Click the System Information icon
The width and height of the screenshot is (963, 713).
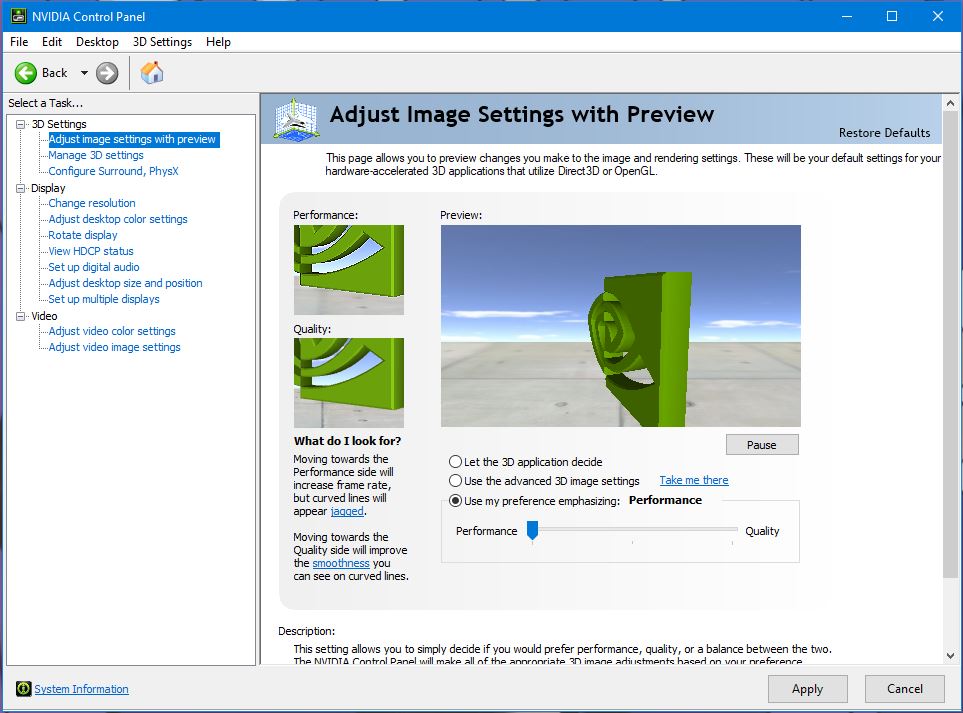[23, 689]
